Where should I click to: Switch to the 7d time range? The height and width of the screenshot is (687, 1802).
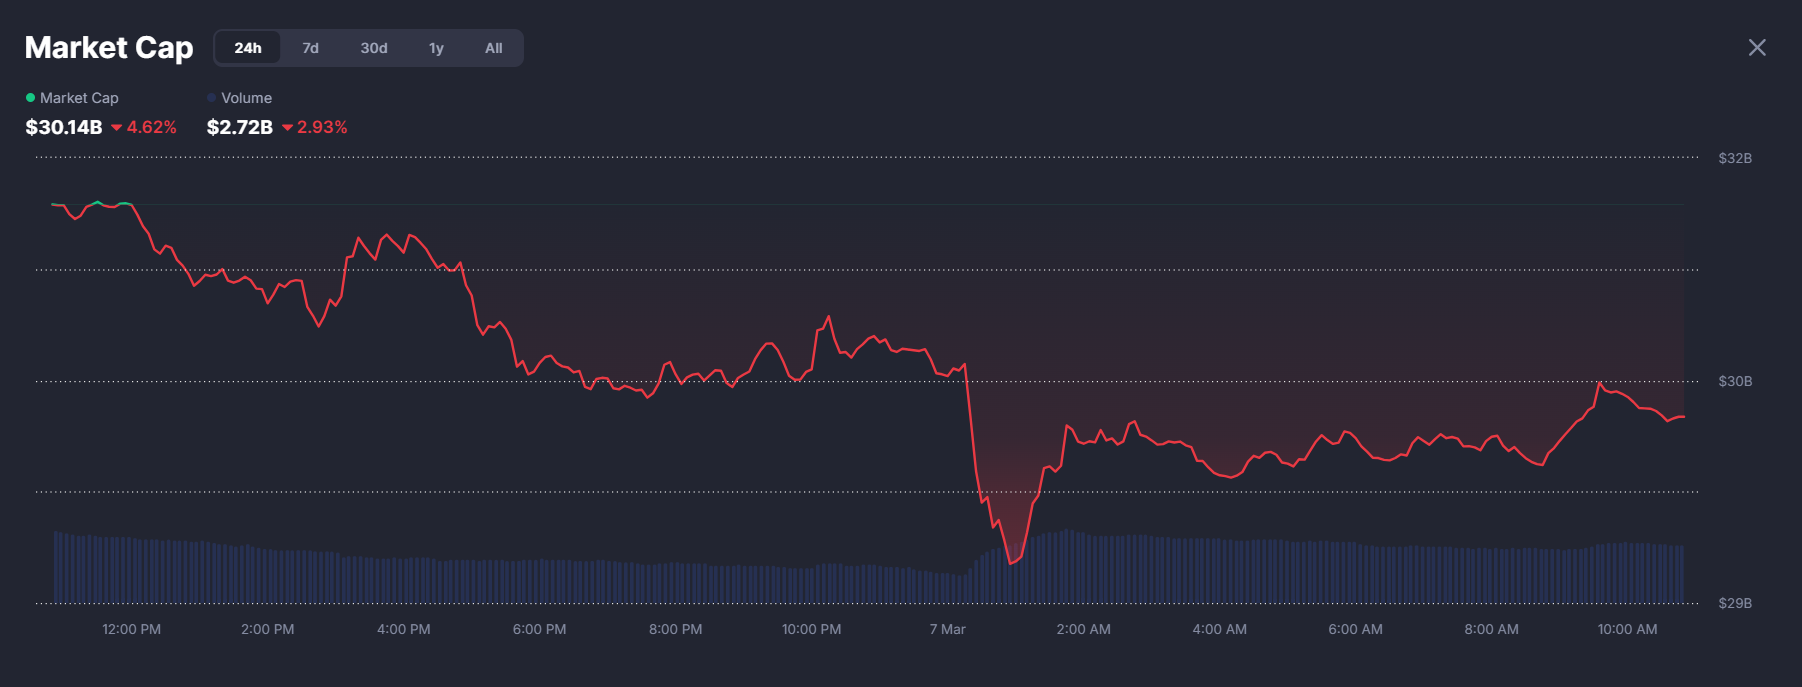point(311,48)
